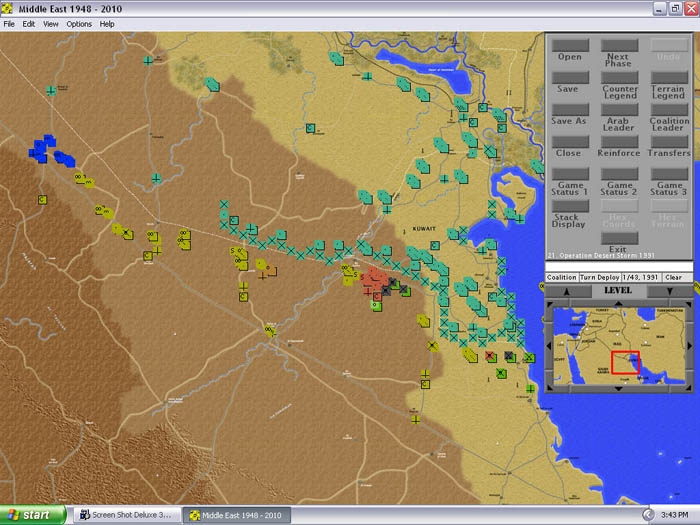Click the minimap's northeast corner arrow

point(689,305)
